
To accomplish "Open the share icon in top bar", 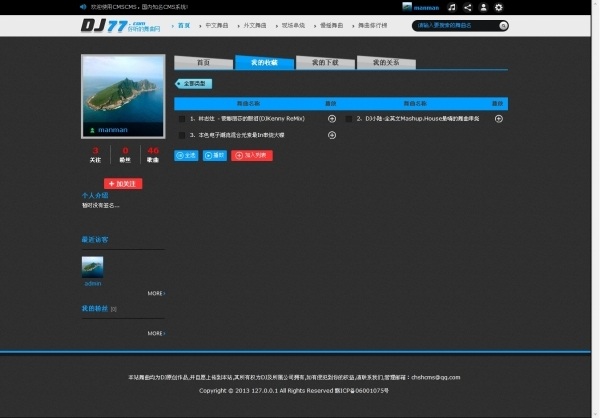I will pos(468,7).
